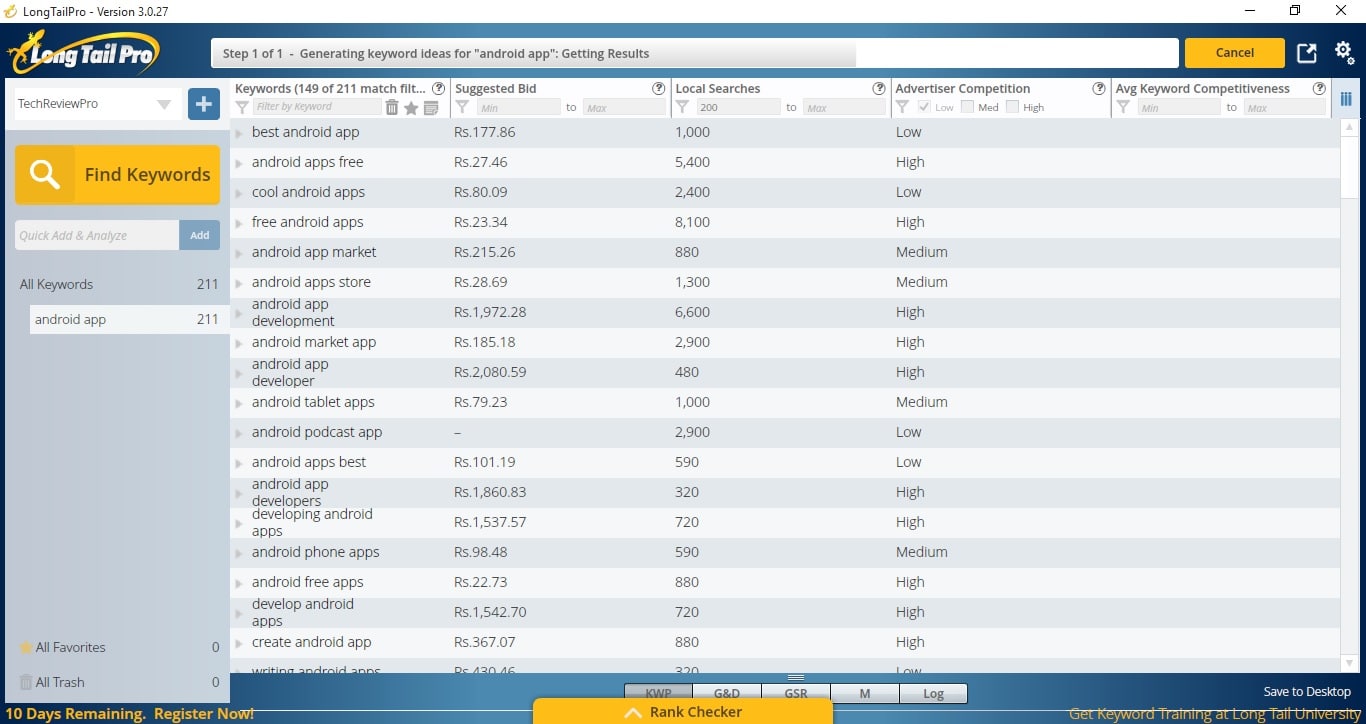
Task: Click the trash icon in the Keywords filter
Action: point(392,108)
